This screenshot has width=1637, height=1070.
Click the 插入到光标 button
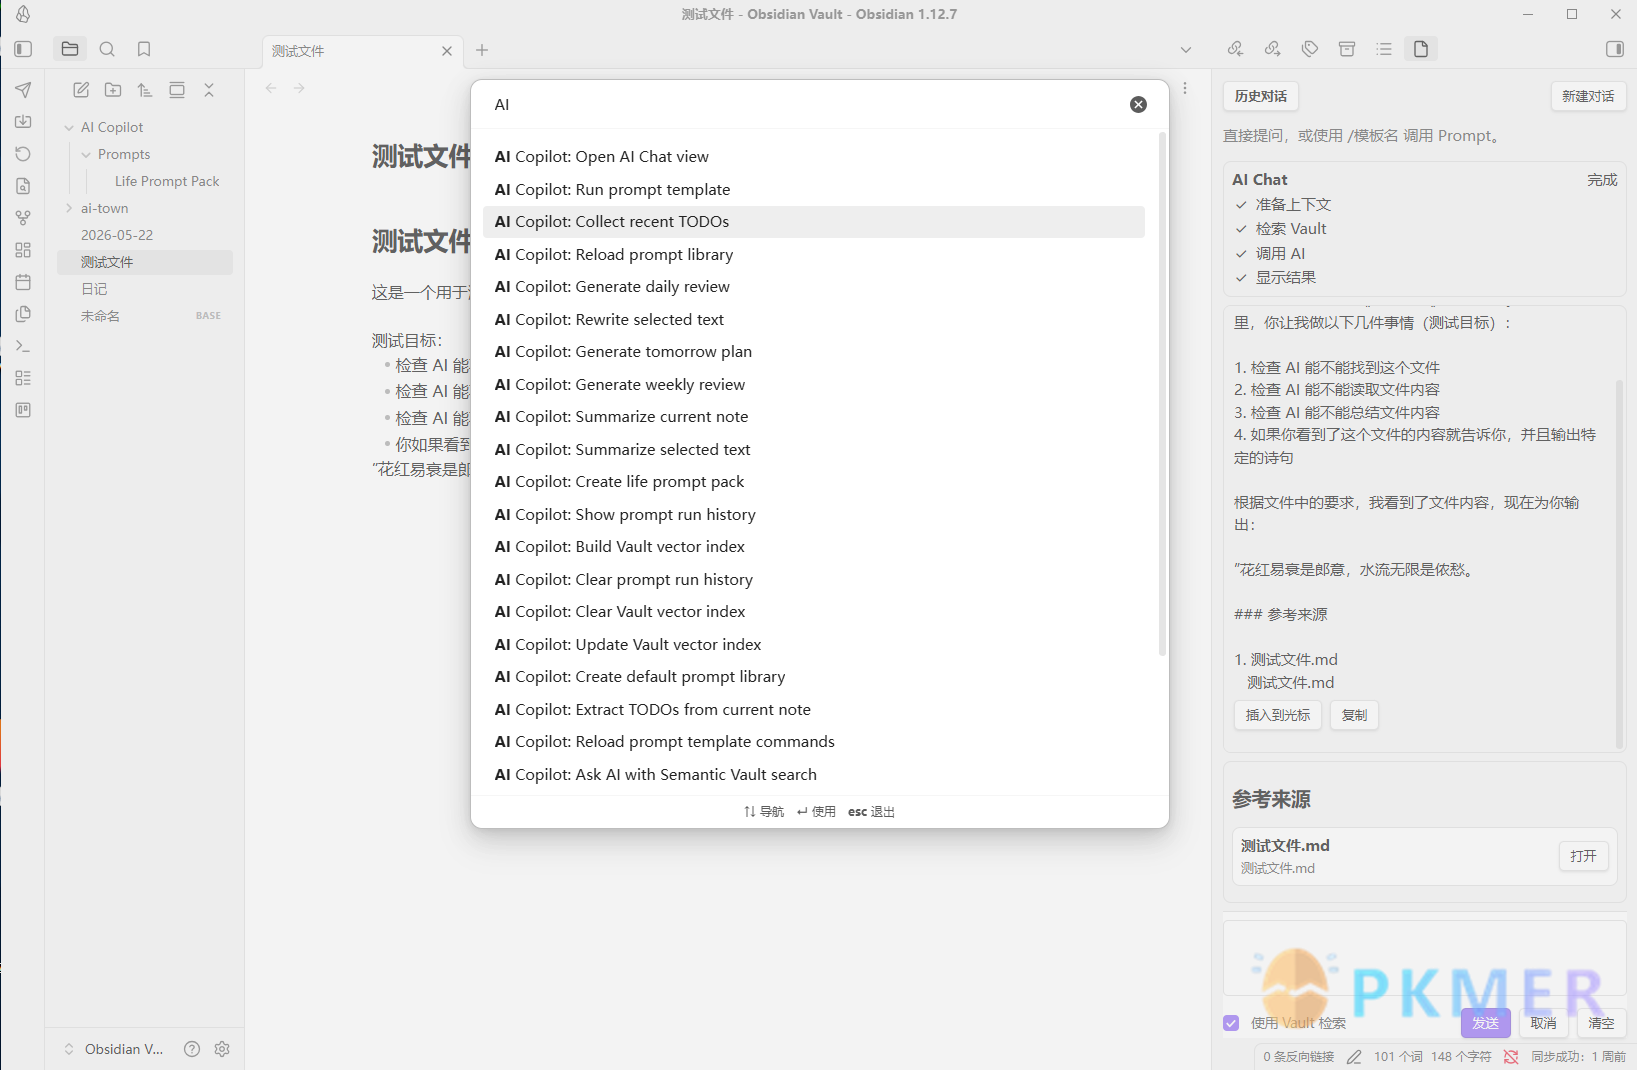pyautogui.click(x=1278, y=715)
